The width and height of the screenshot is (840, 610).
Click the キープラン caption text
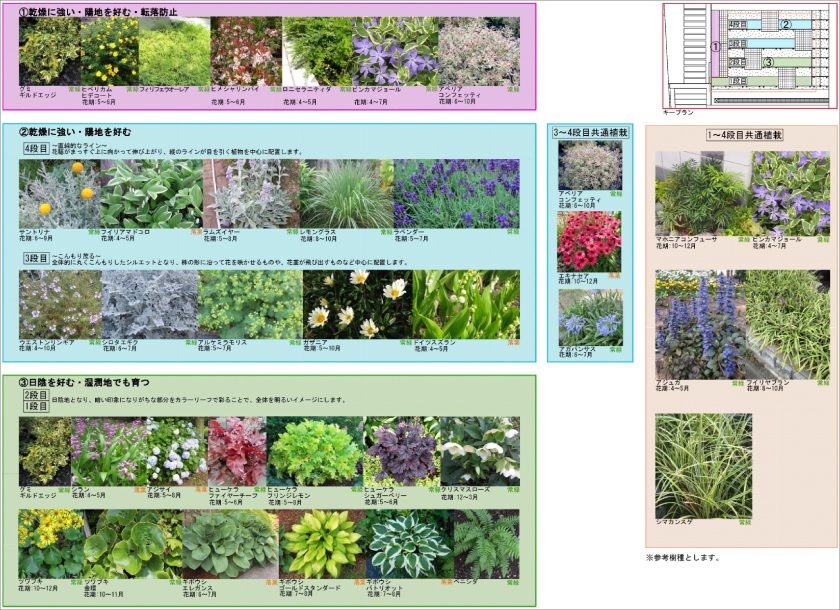678,112
